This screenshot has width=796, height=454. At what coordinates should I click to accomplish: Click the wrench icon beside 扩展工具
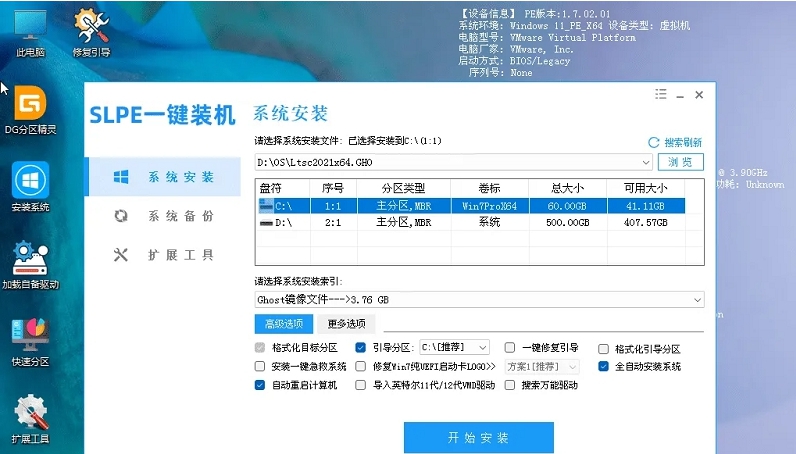click(121, 254)
